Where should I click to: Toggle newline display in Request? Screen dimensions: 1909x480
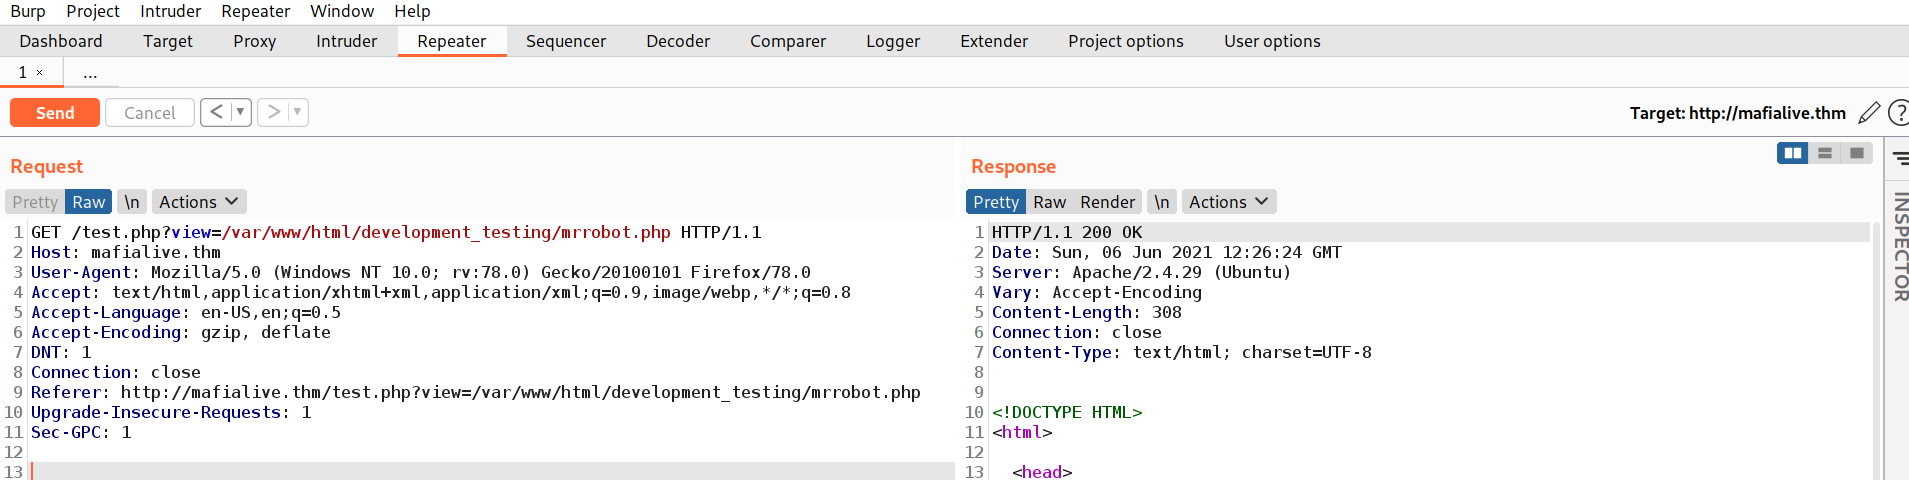tap(132, 202)
